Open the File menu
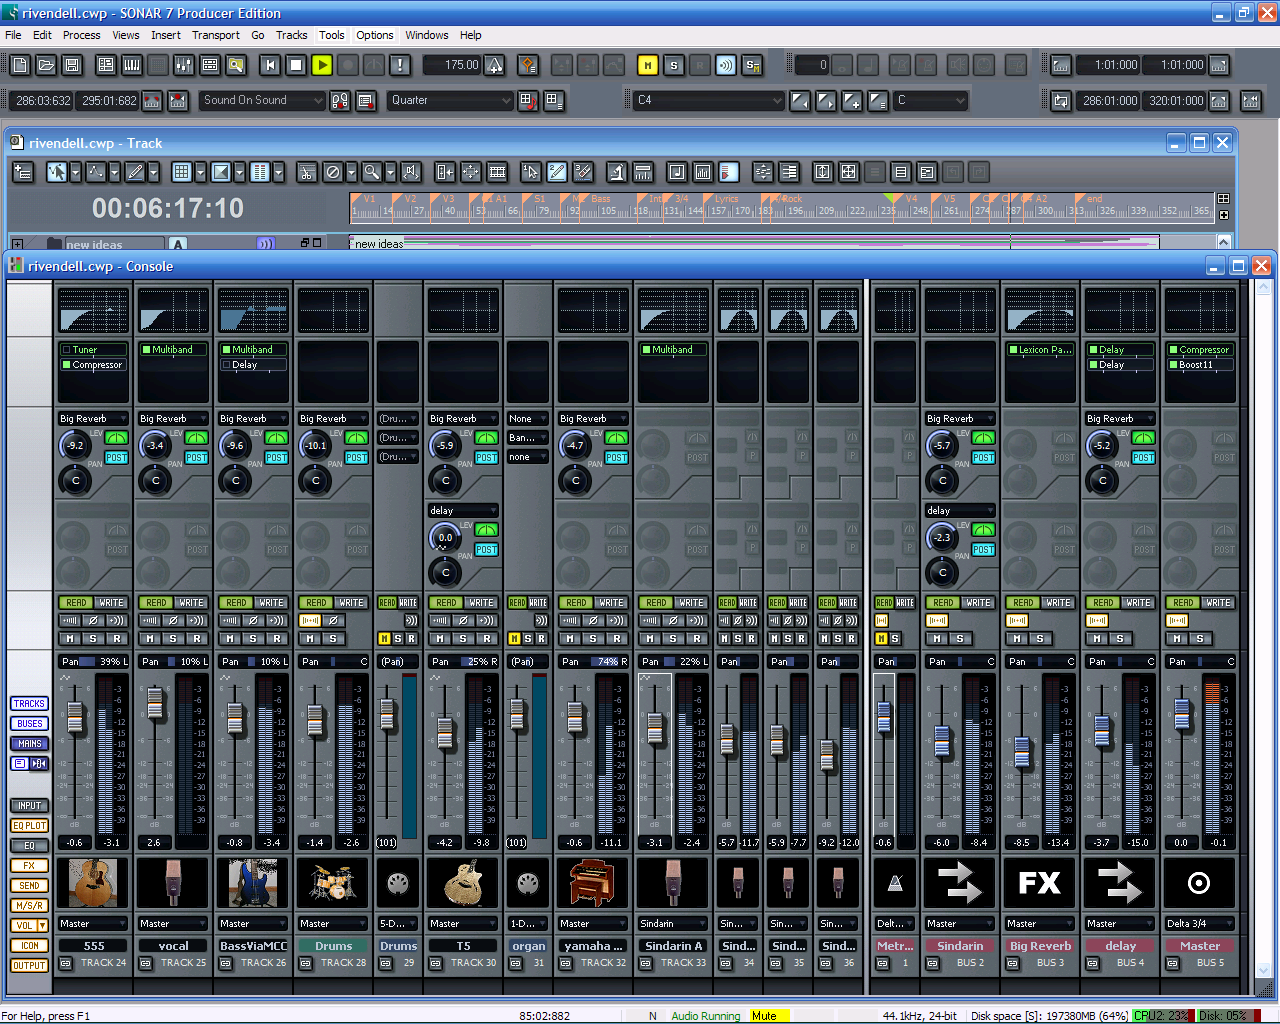Viewport: 1280px width, 1024px height. pos(14,35)
